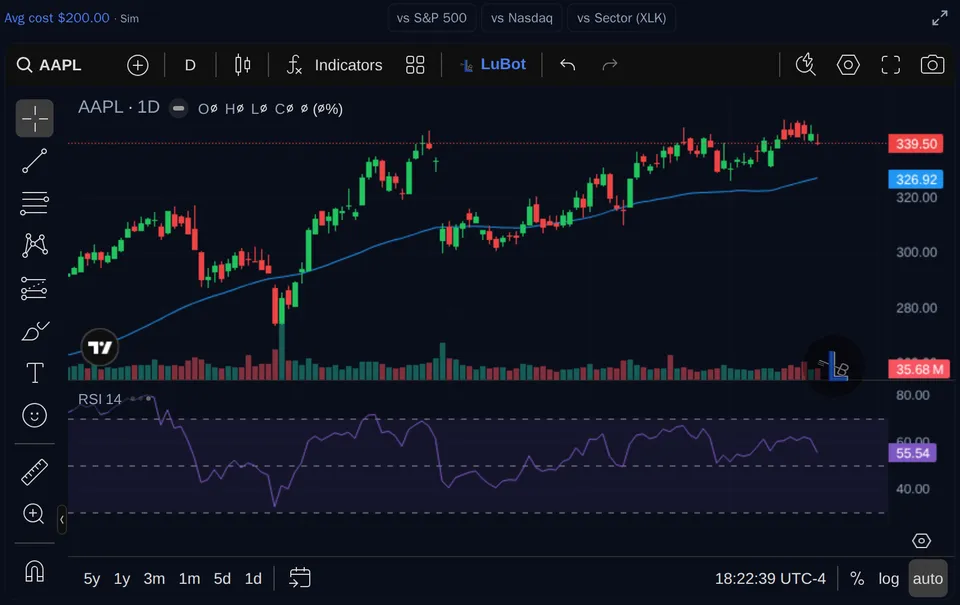The width and height of the screenshot is (960, 605).
Task: Toggle log scale mode
Action: coord(888,579)
